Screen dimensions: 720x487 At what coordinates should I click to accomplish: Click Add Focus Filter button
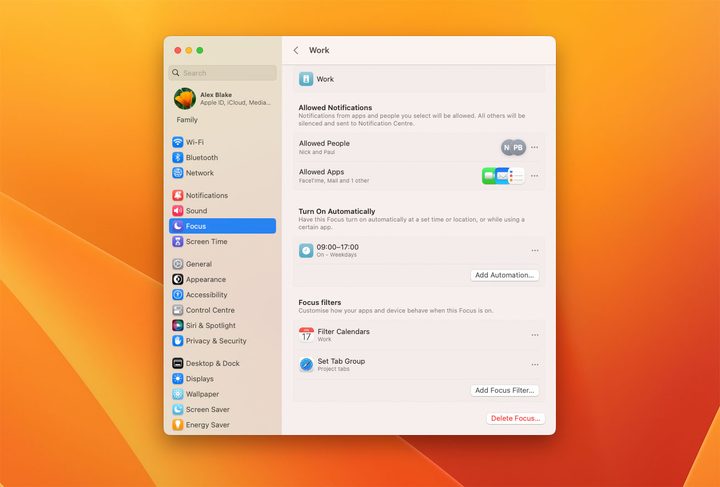(x=505, y=390)
